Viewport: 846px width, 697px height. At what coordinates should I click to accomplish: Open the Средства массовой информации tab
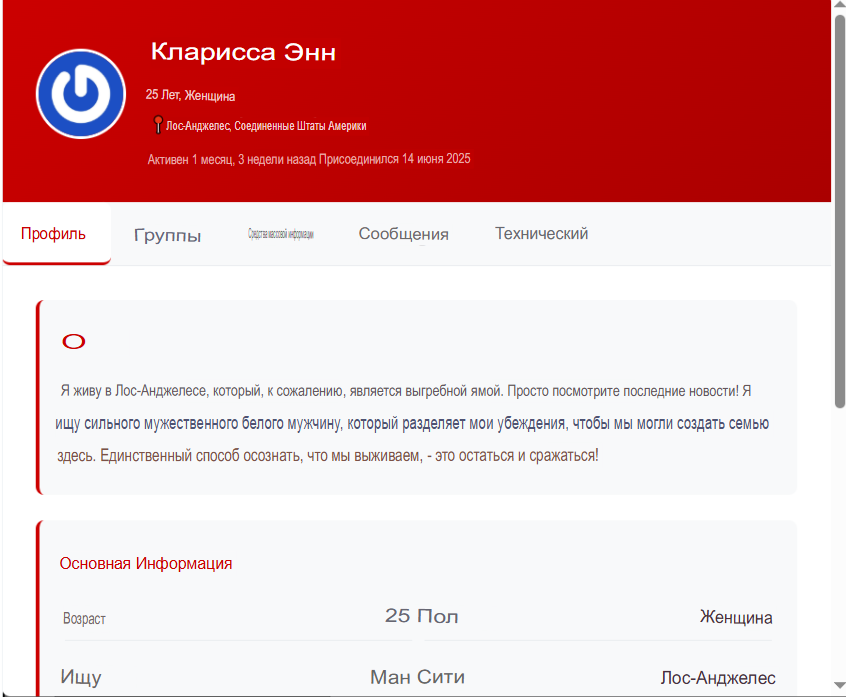click(x=281, y=234)
